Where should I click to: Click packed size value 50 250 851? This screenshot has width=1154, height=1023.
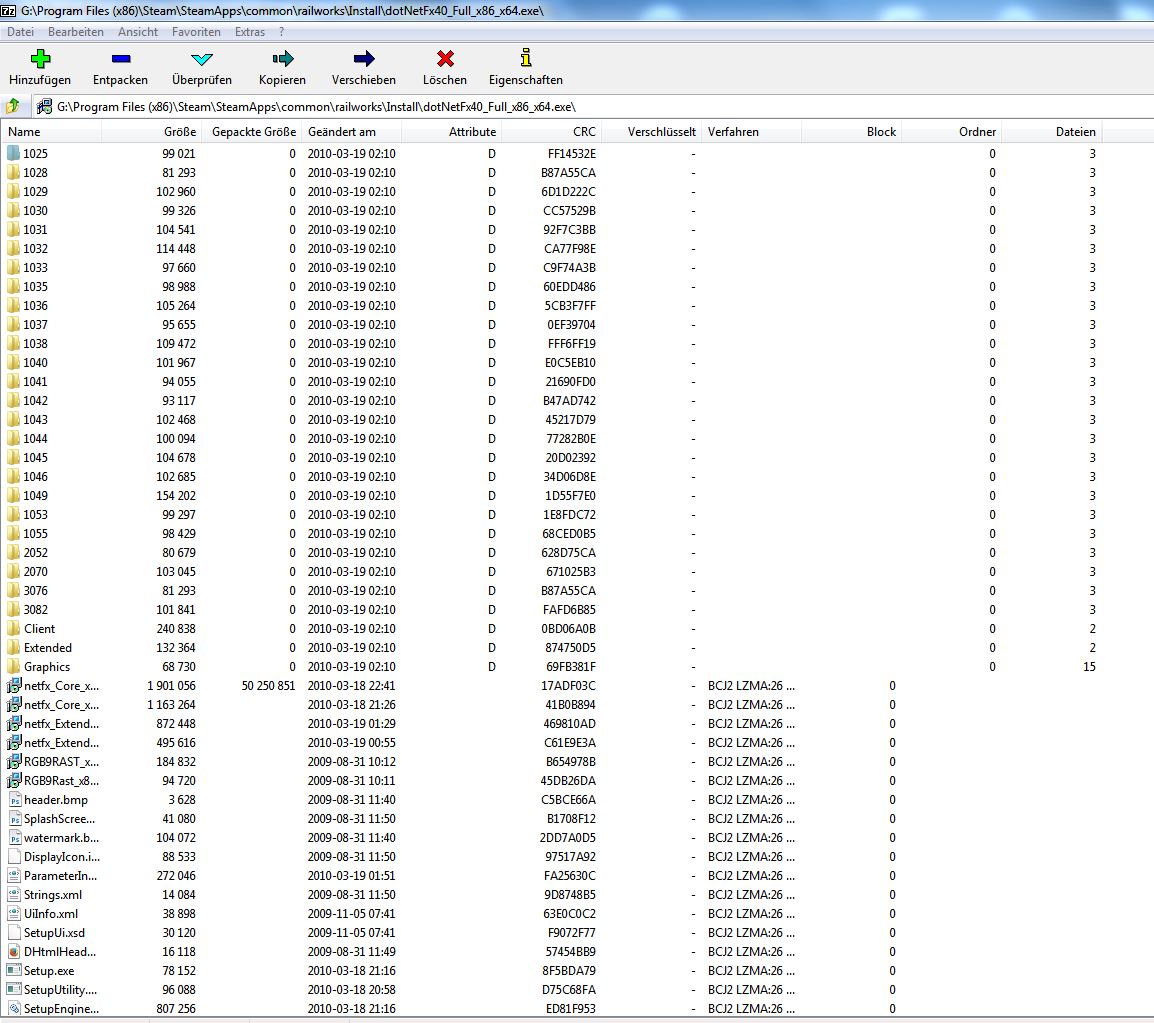tap(269, 686)
